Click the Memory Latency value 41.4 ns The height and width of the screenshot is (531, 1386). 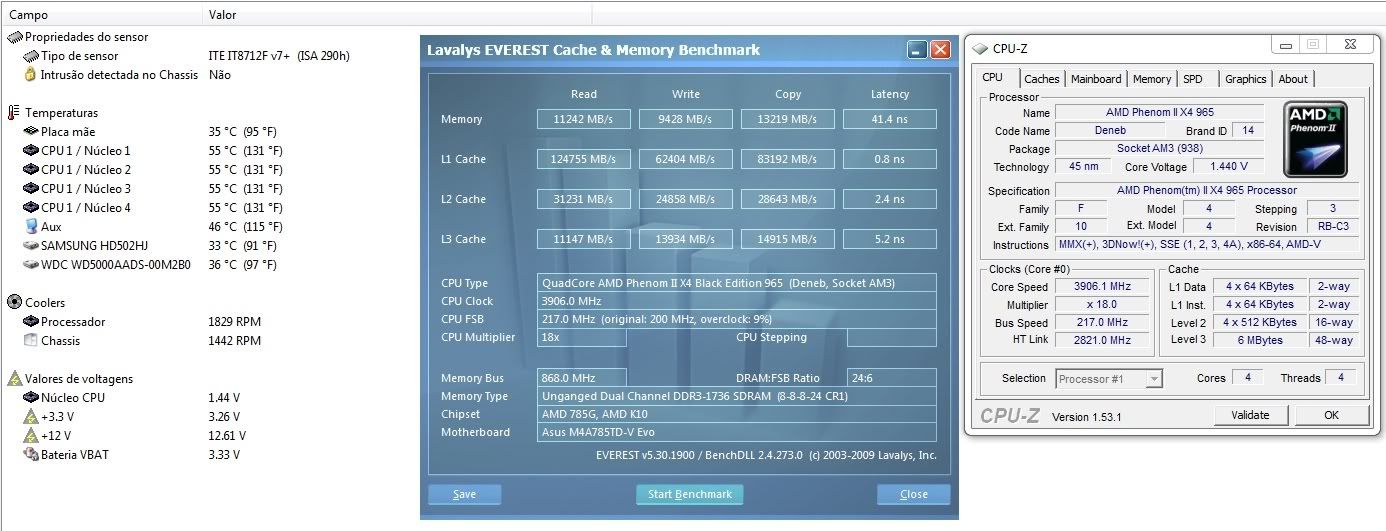click(x=890, y=119)
